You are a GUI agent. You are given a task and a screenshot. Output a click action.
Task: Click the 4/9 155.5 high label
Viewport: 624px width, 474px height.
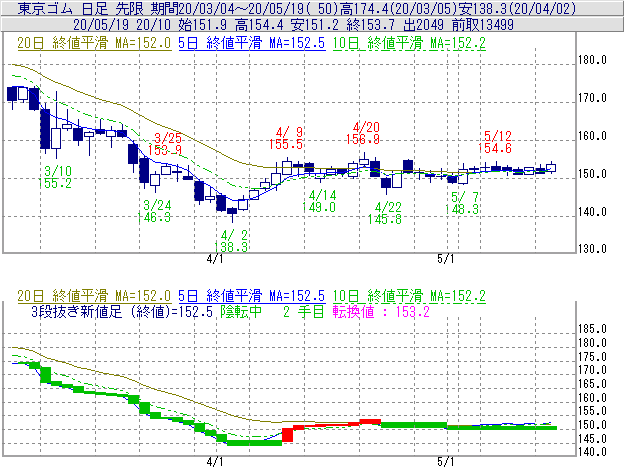click(x=286, y=138)
